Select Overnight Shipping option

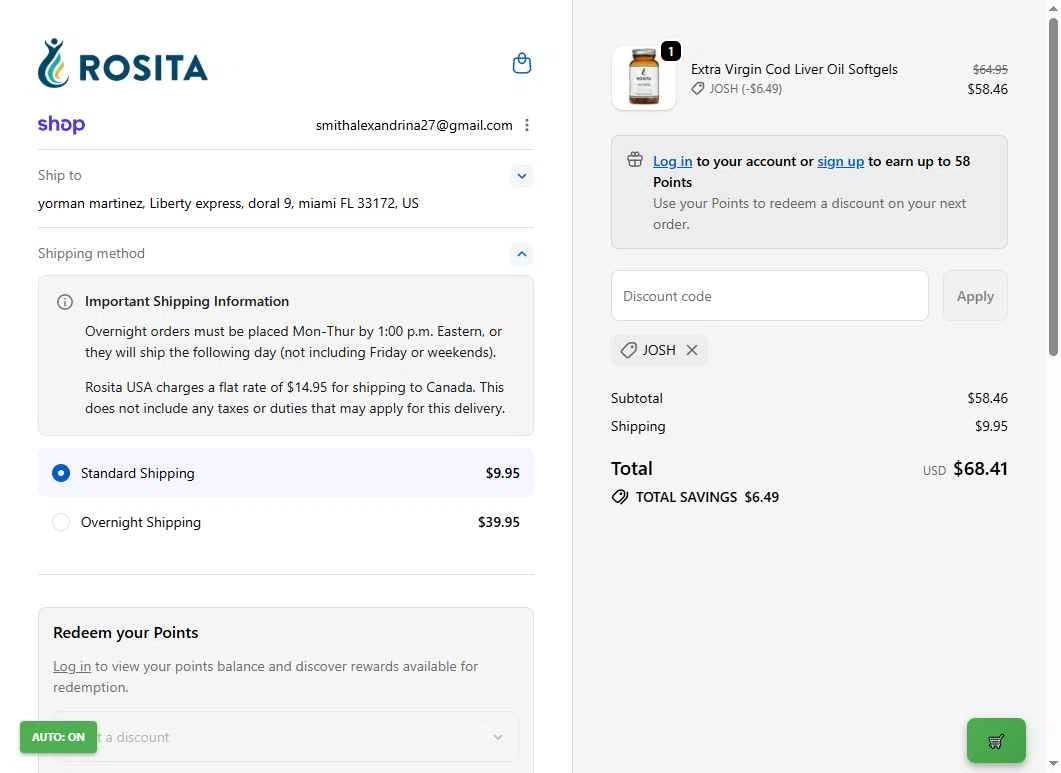point(286,522)
